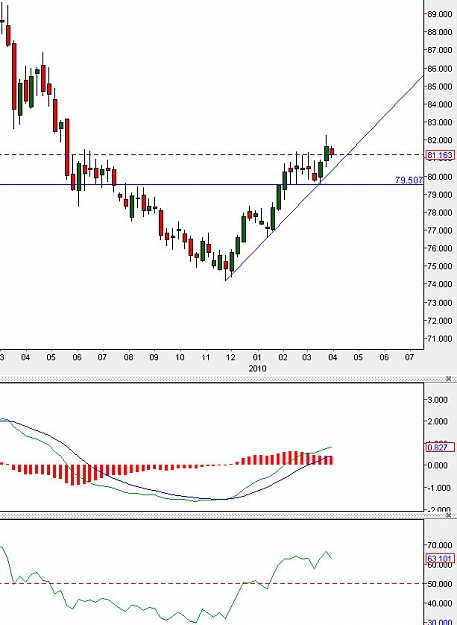Image resolution: width=457 pixels, height=625 pixels.
Task: Select the 0.827 MACD value tag
Action: [440, 447]
